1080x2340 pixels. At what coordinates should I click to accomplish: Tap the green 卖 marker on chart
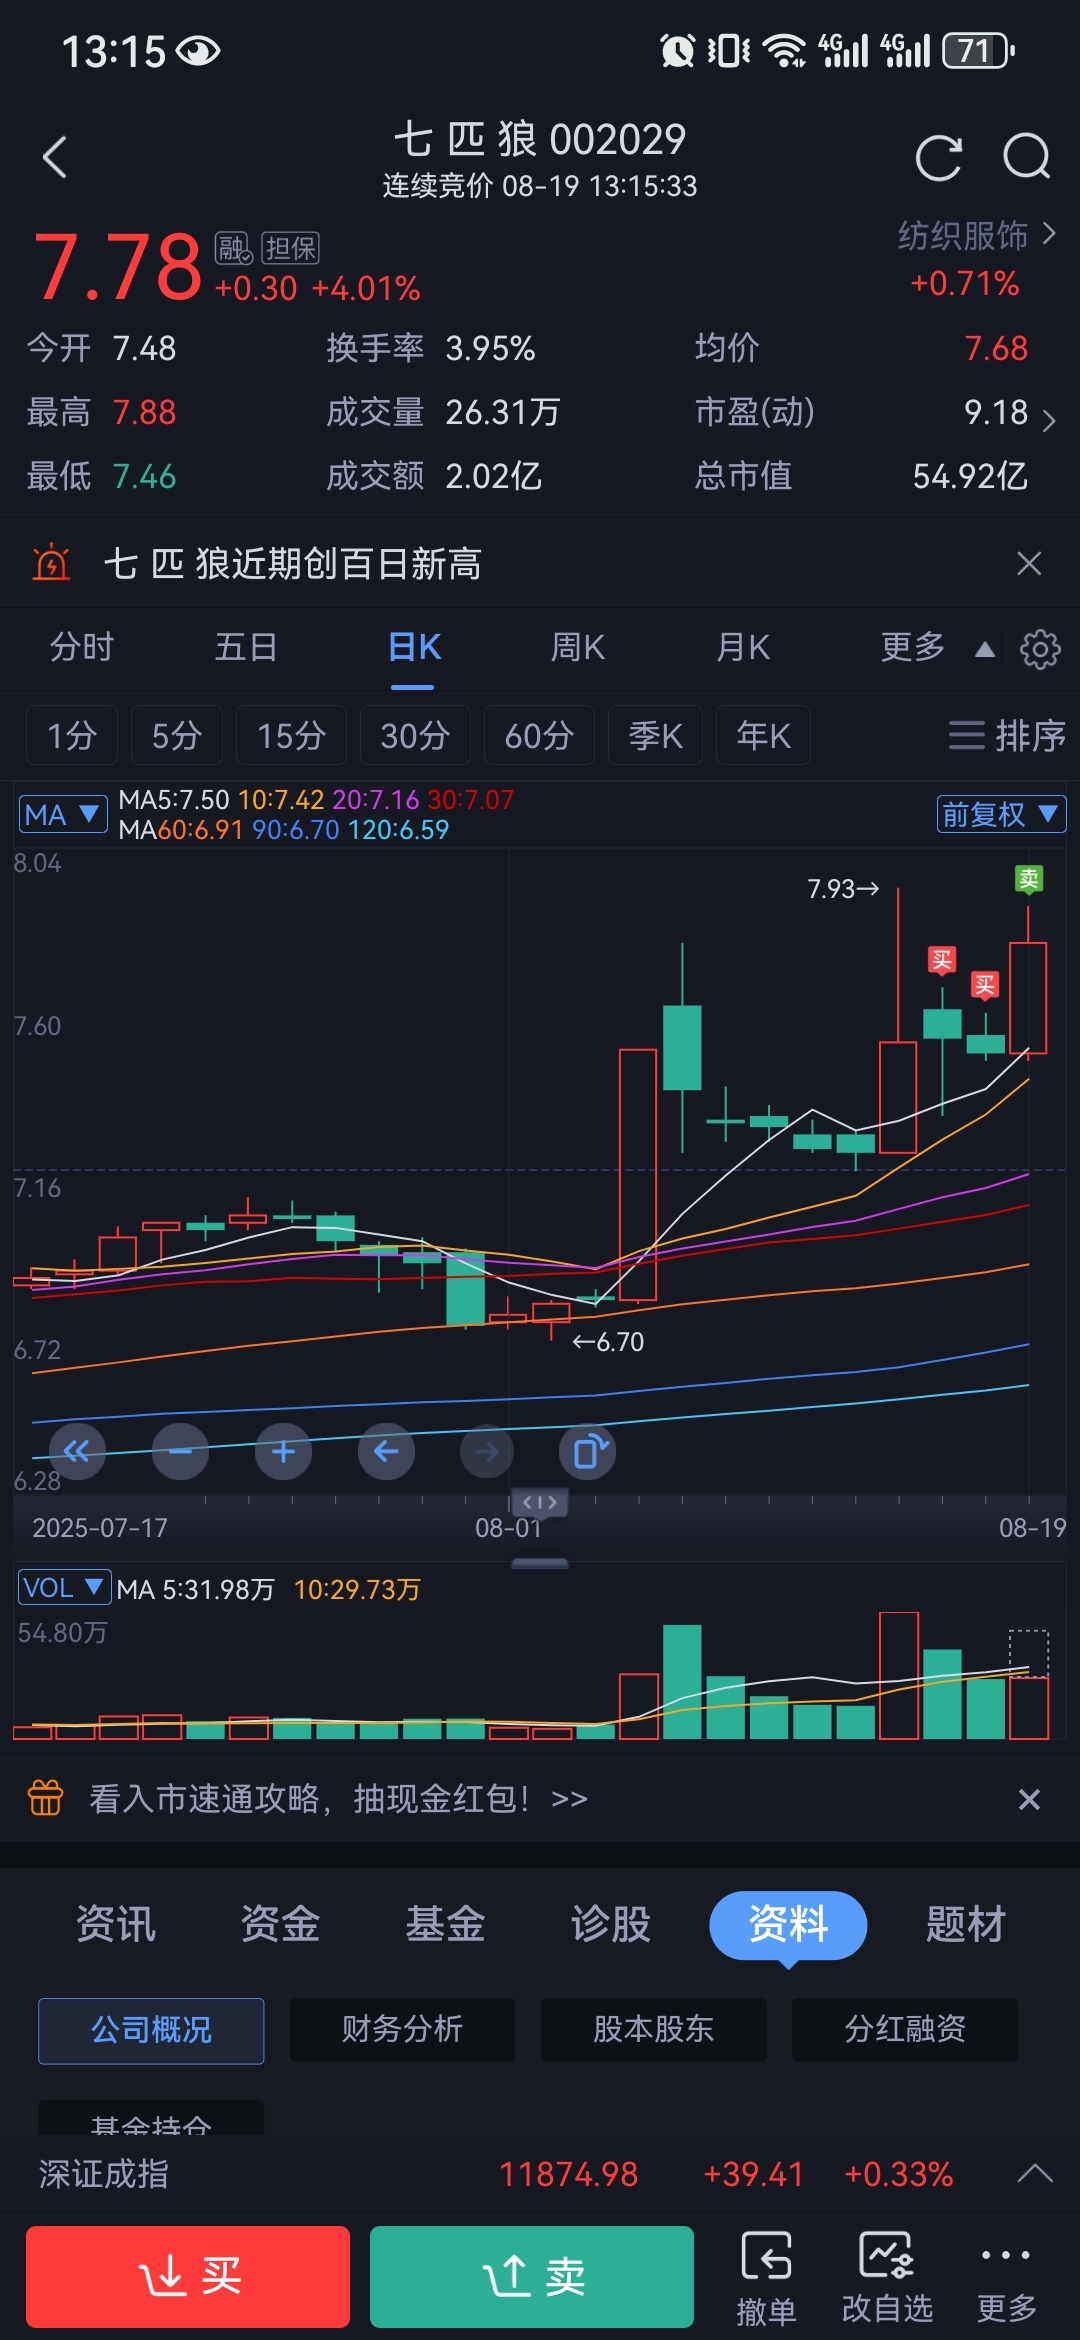pos(1028,879)
